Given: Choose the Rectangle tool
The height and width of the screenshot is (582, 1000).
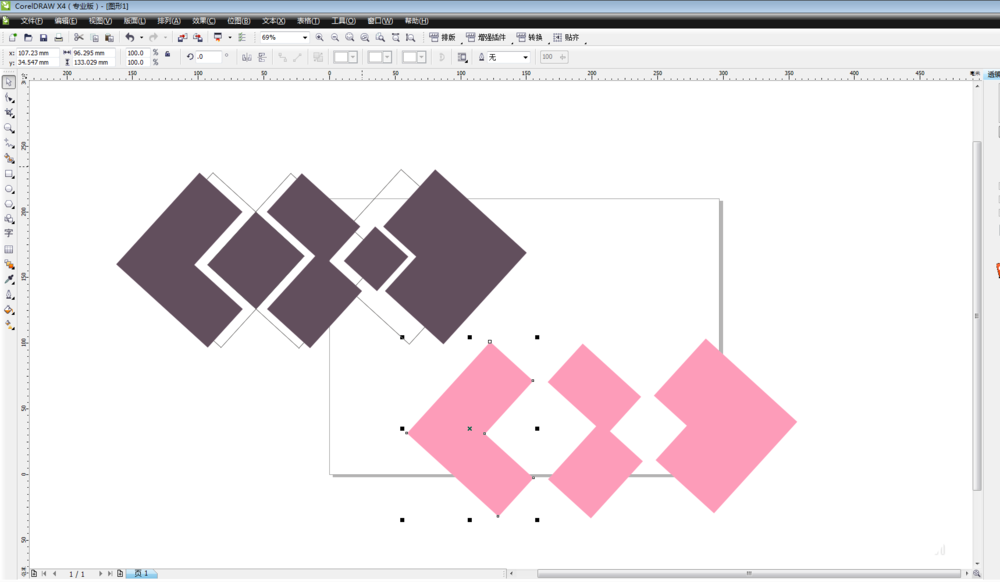Looking at the screenshot, I should click(x=9, y=173).
